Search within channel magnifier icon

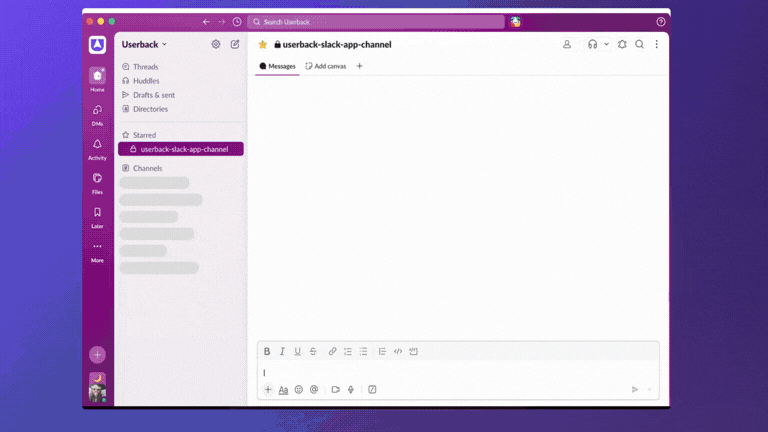tap(639, 44)
